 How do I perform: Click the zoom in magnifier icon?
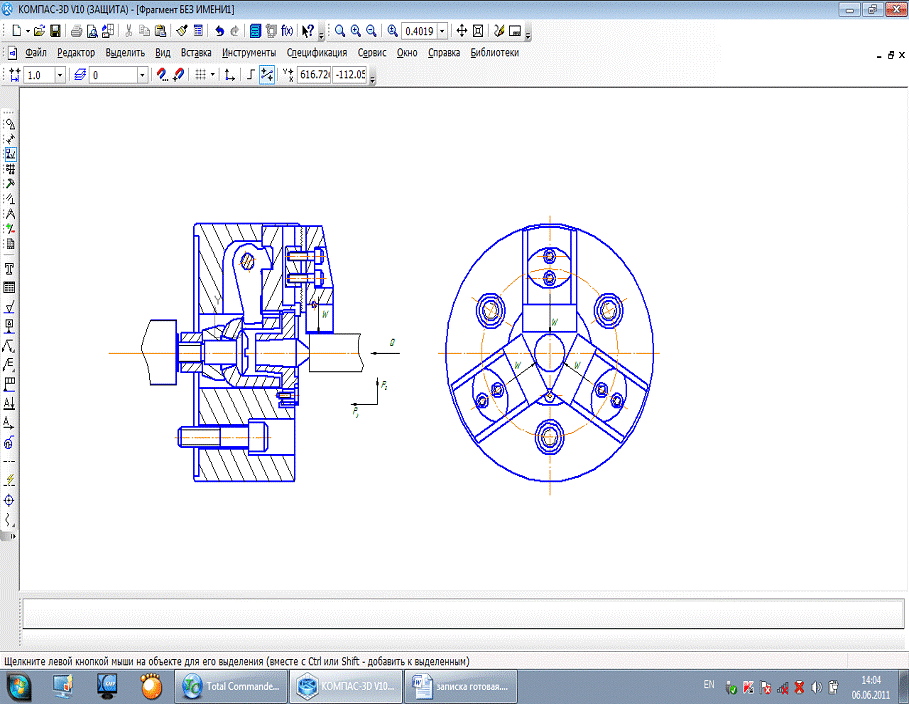point(356,31)
